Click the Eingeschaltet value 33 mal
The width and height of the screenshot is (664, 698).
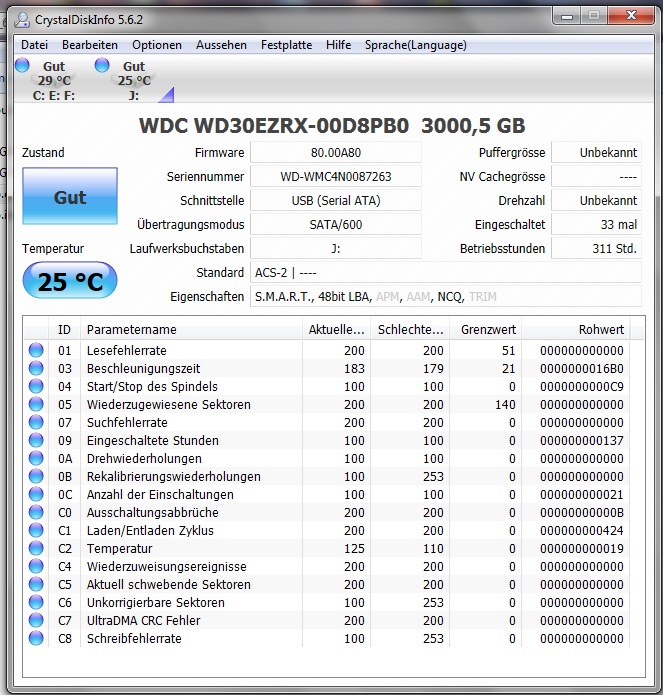pos(596,224)
